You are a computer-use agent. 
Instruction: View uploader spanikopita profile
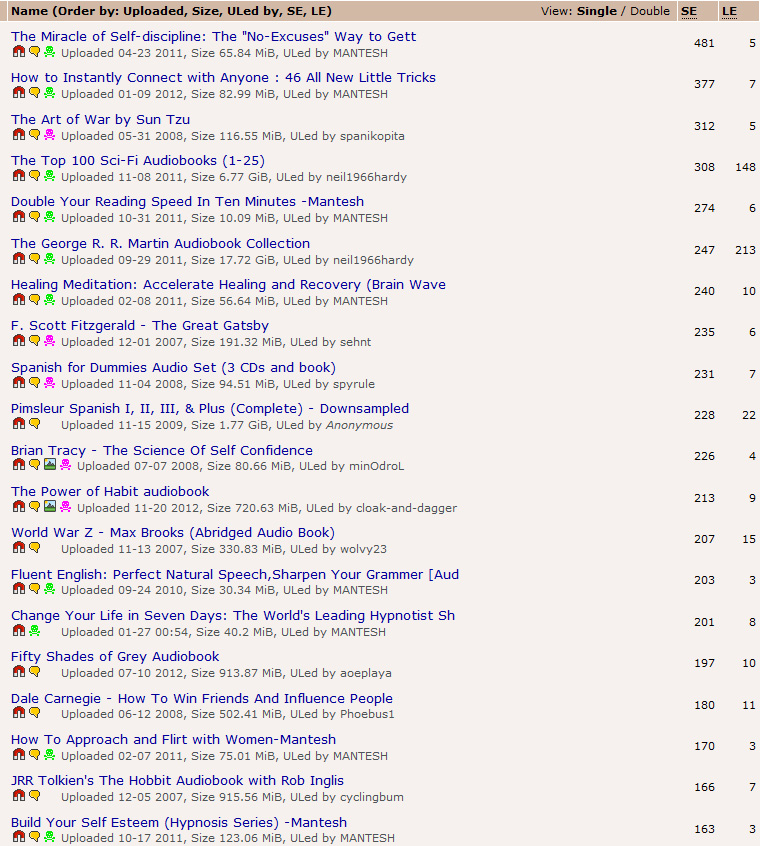[372, 136]
